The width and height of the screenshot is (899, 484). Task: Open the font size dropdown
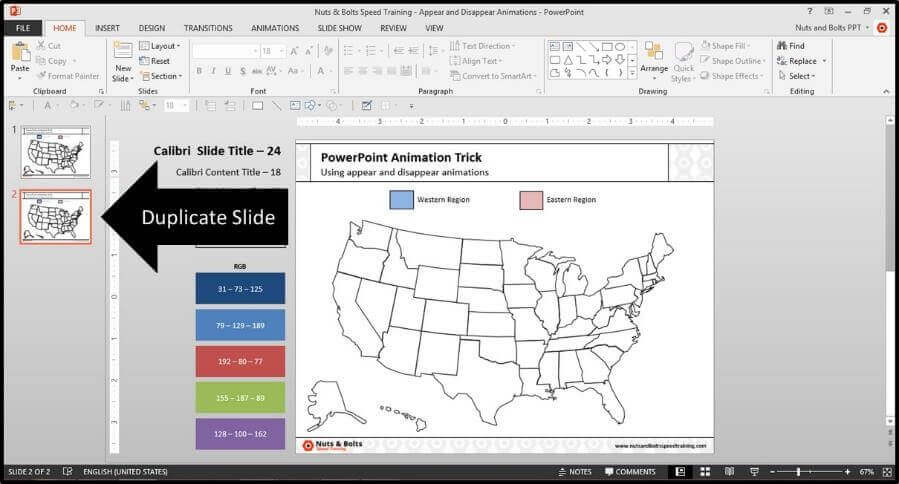pyautogui.click(x=282, y=51)
